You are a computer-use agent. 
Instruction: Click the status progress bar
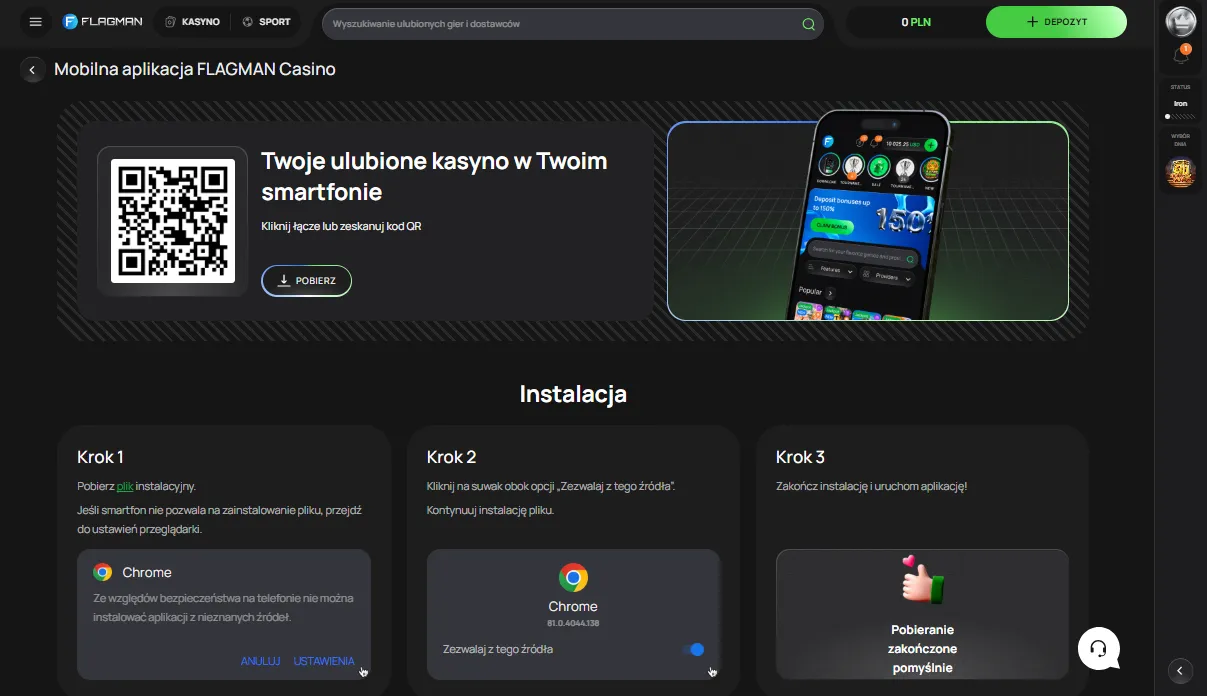(1181, 116)
